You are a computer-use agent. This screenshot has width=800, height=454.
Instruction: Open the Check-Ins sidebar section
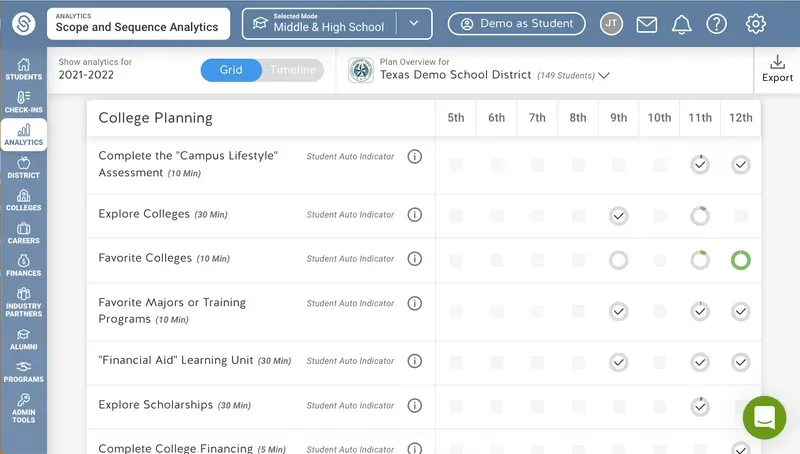click(23, 102)
